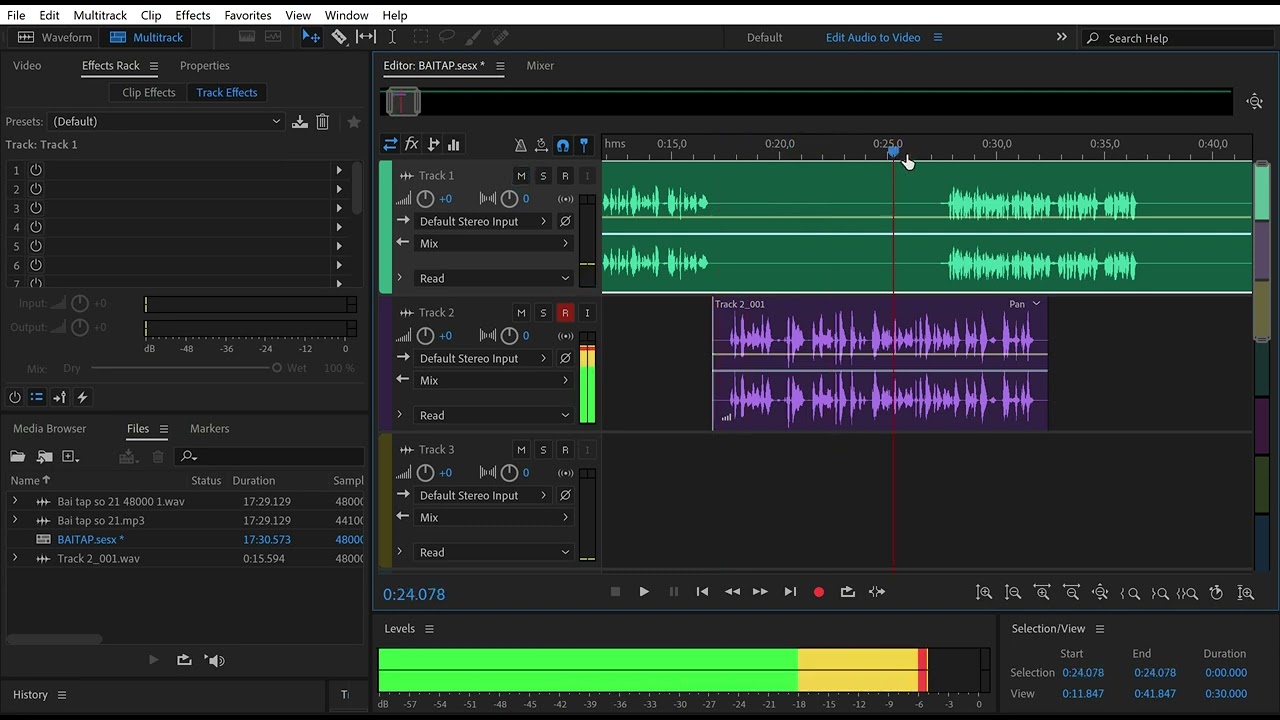The width and height of the screenshot is (1280, 720).
Task: Open the Multitrack menu
Action: [100, 15]
